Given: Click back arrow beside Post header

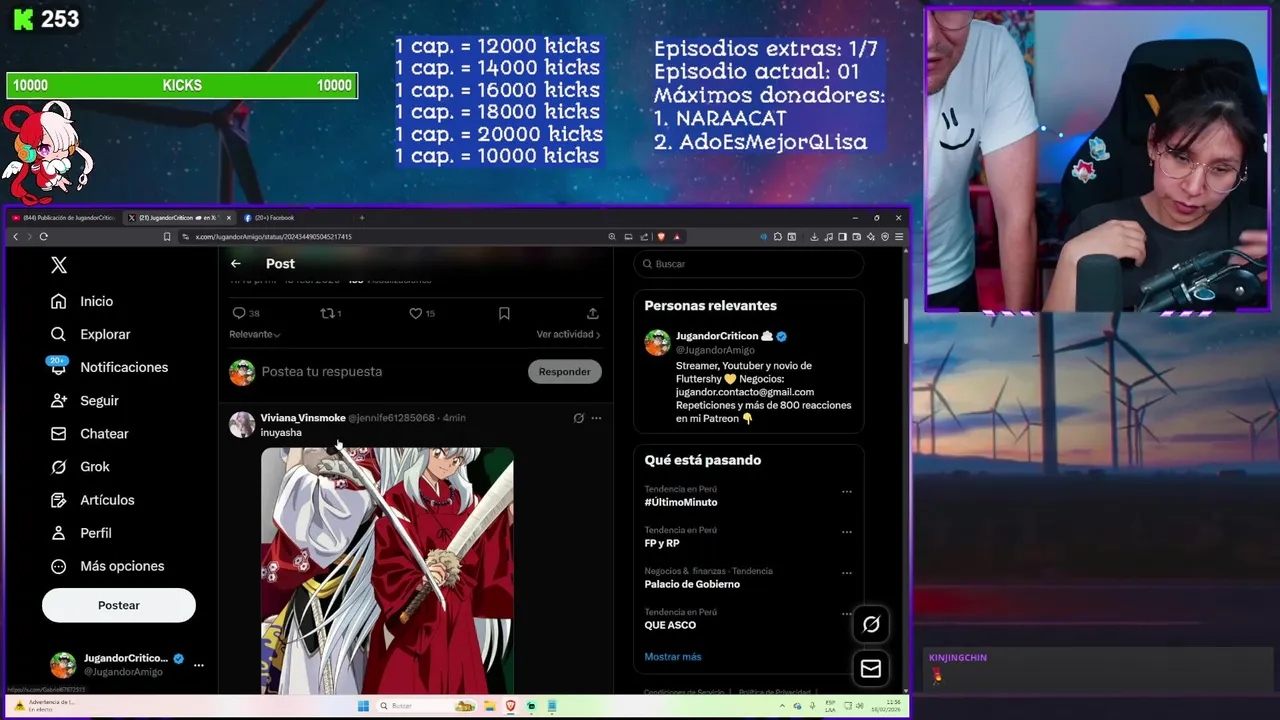Looking at the screenshot, I should click(235, 264).
